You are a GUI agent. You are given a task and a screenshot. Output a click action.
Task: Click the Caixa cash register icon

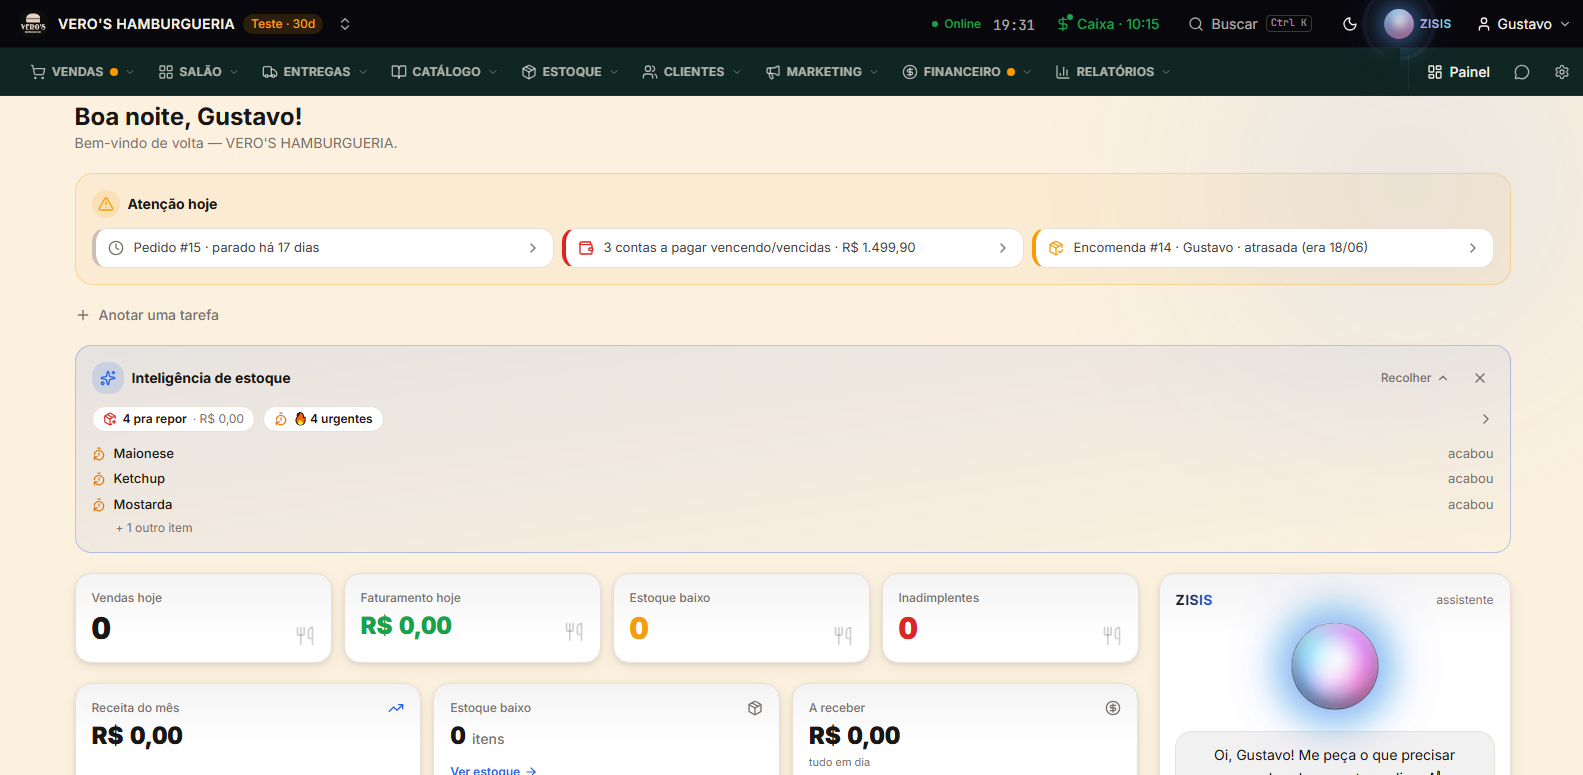1064,23
